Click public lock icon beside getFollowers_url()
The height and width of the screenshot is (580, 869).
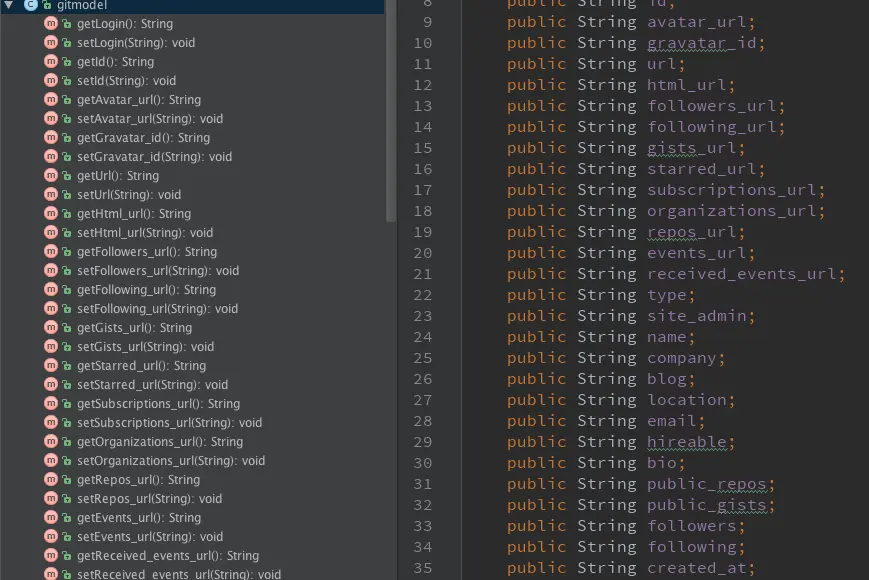(67, 252)
